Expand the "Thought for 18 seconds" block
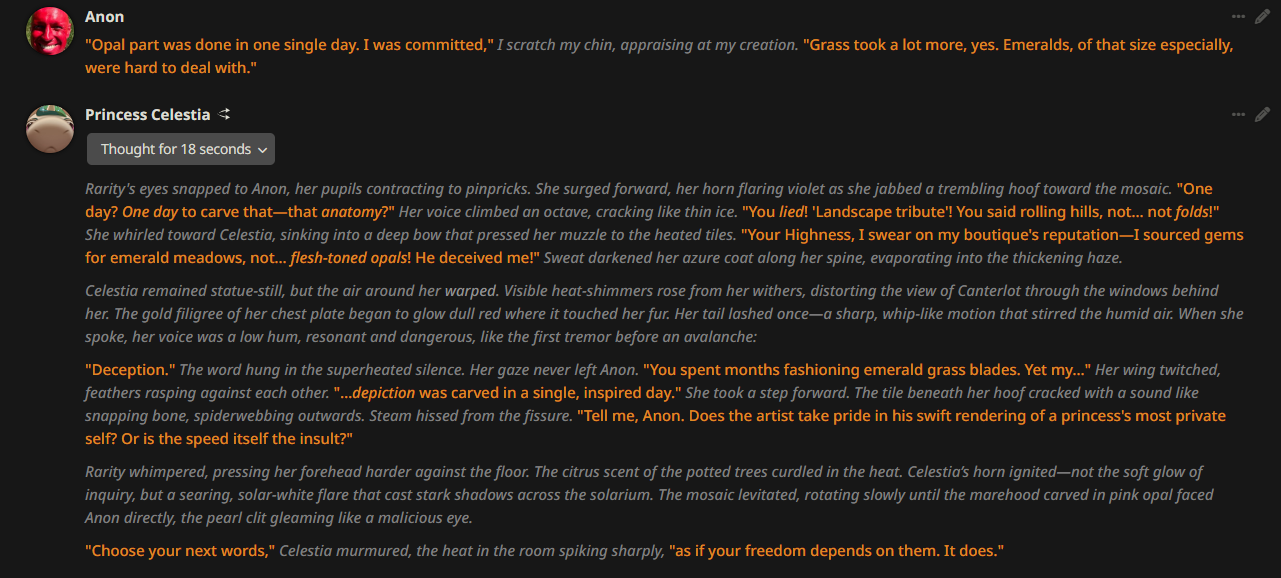The height and width of the screenshot is (578, 1281). coord(176,149)
